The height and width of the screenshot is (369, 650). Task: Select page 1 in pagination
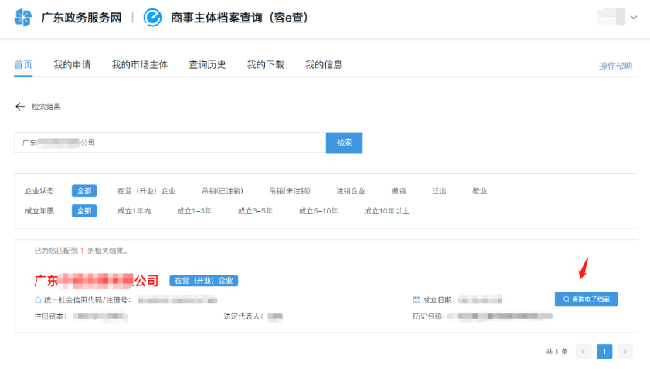tap(604, 352)
